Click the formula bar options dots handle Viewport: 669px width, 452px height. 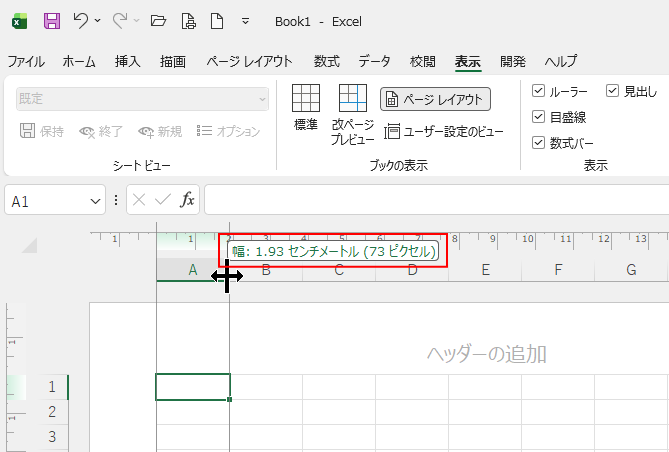116,200
